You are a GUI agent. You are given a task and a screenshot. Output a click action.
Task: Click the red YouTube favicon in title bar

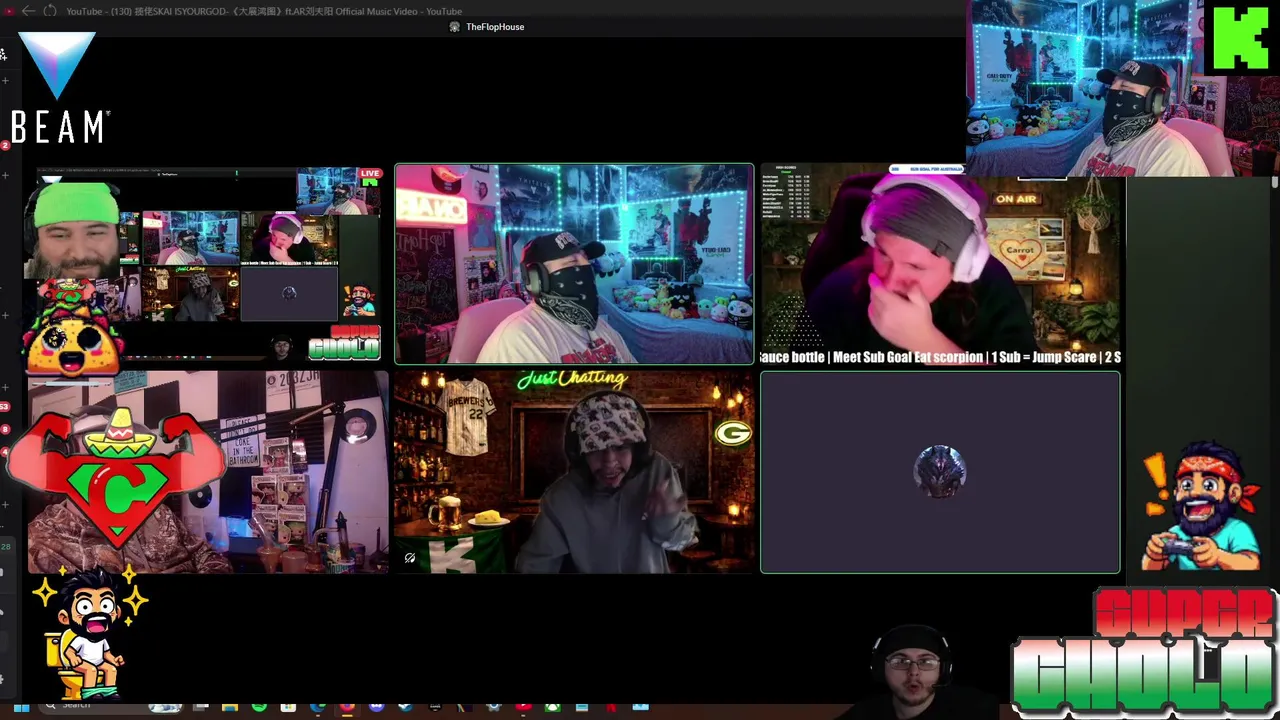click(9, 11)
